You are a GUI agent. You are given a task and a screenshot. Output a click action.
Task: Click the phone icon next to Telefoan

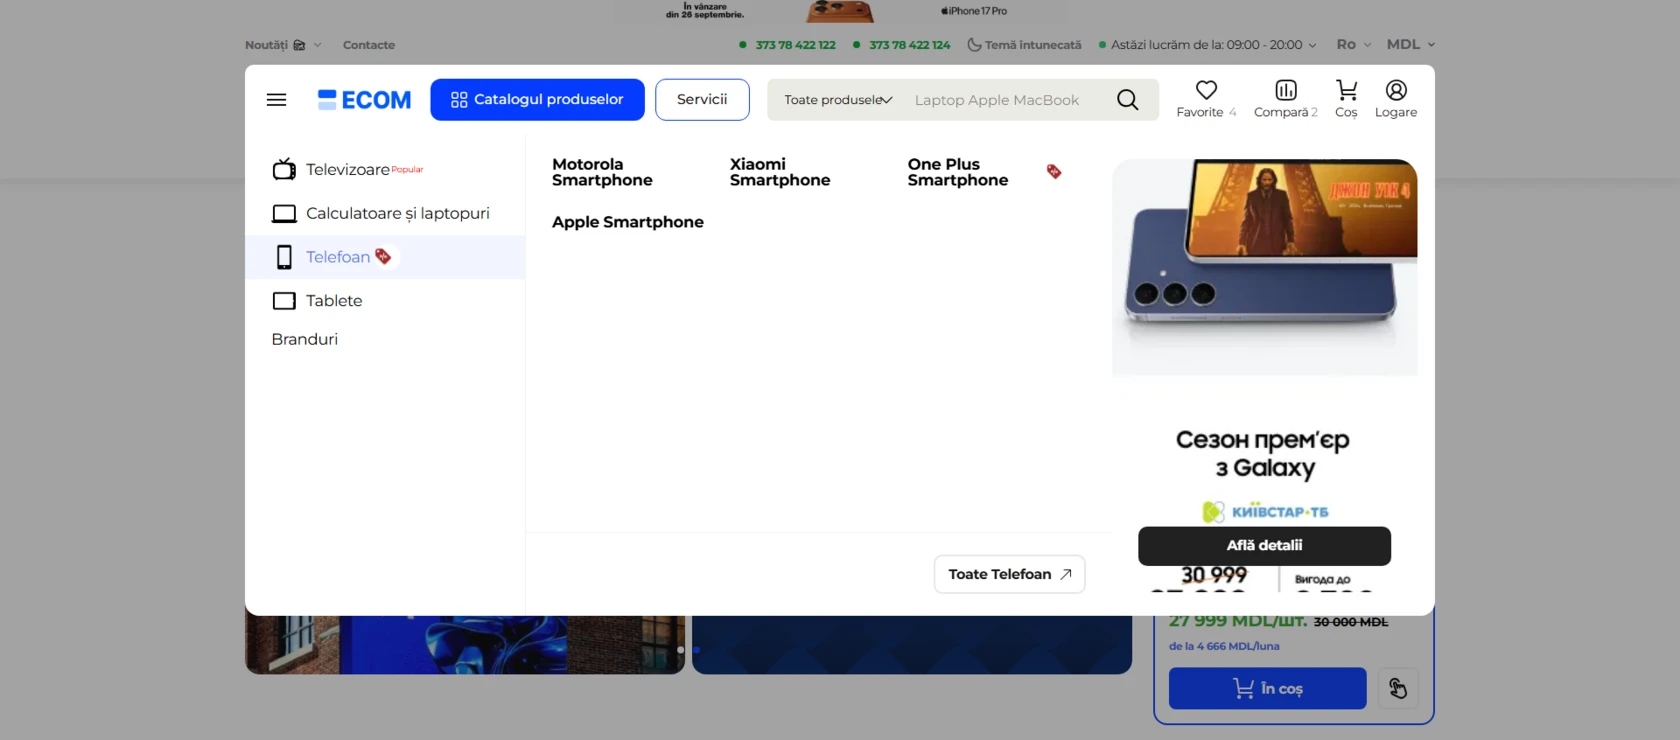coord(284,257)
